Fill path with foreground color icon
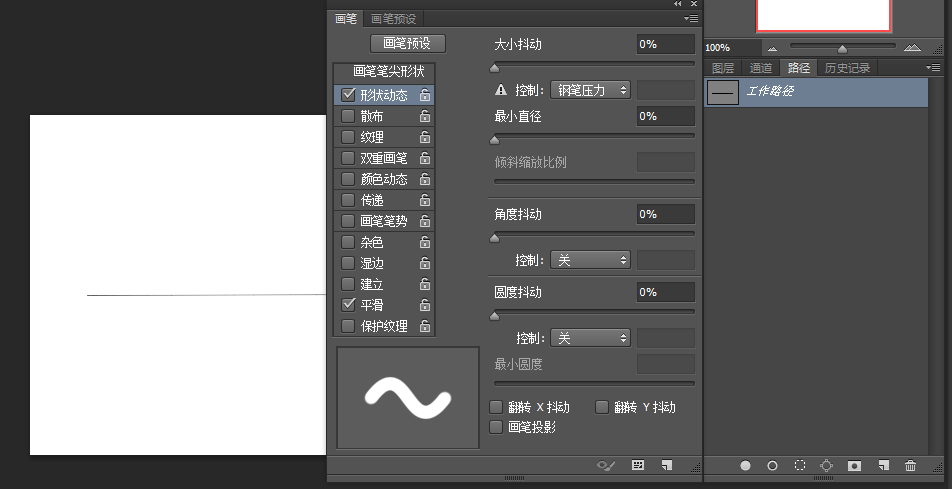This screenshot has width=952, height=489. [745, 465]
